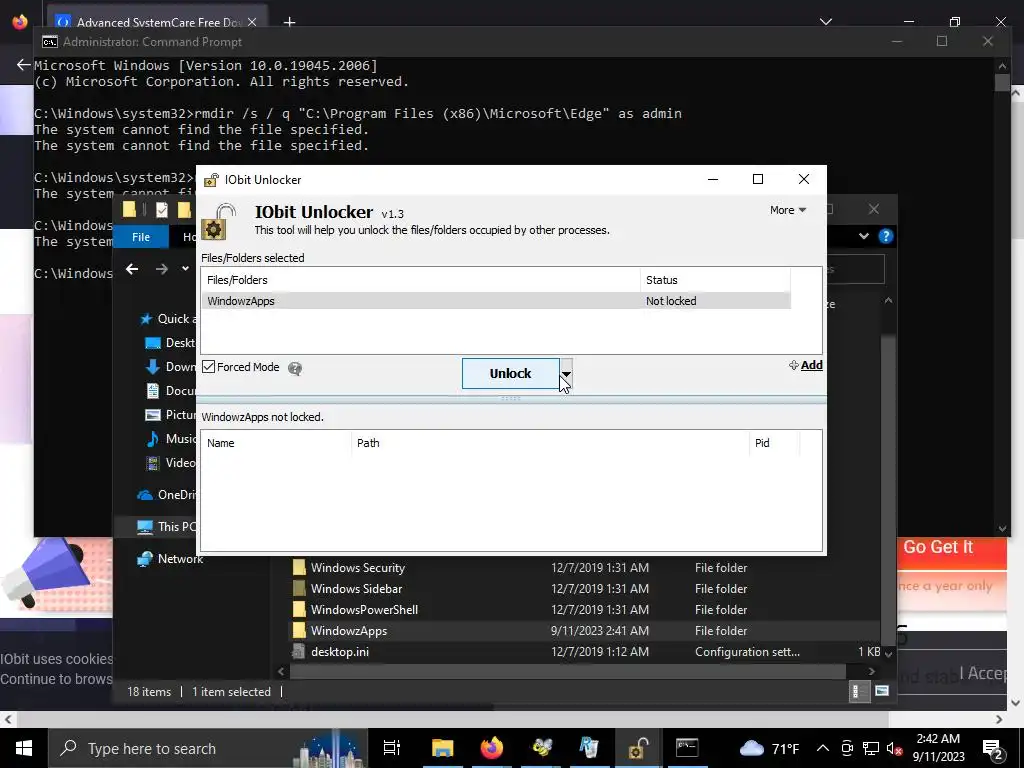Image resolution: width=1024 pixels, height=768 pixels.
Task: Click the Name column header in process list
Action: tap(276, 443)
